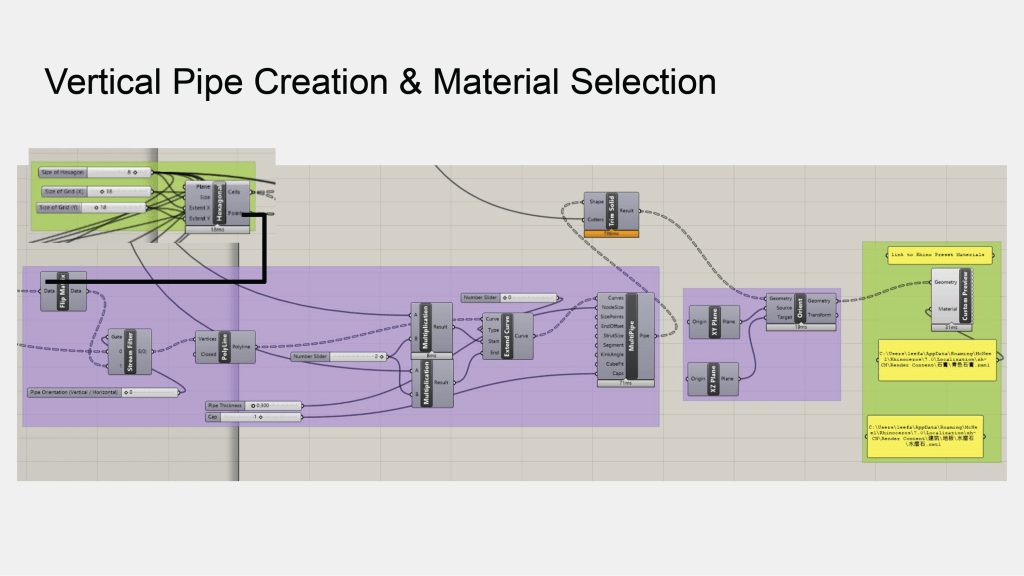Click the PolyLine component node

coord(226,346)
